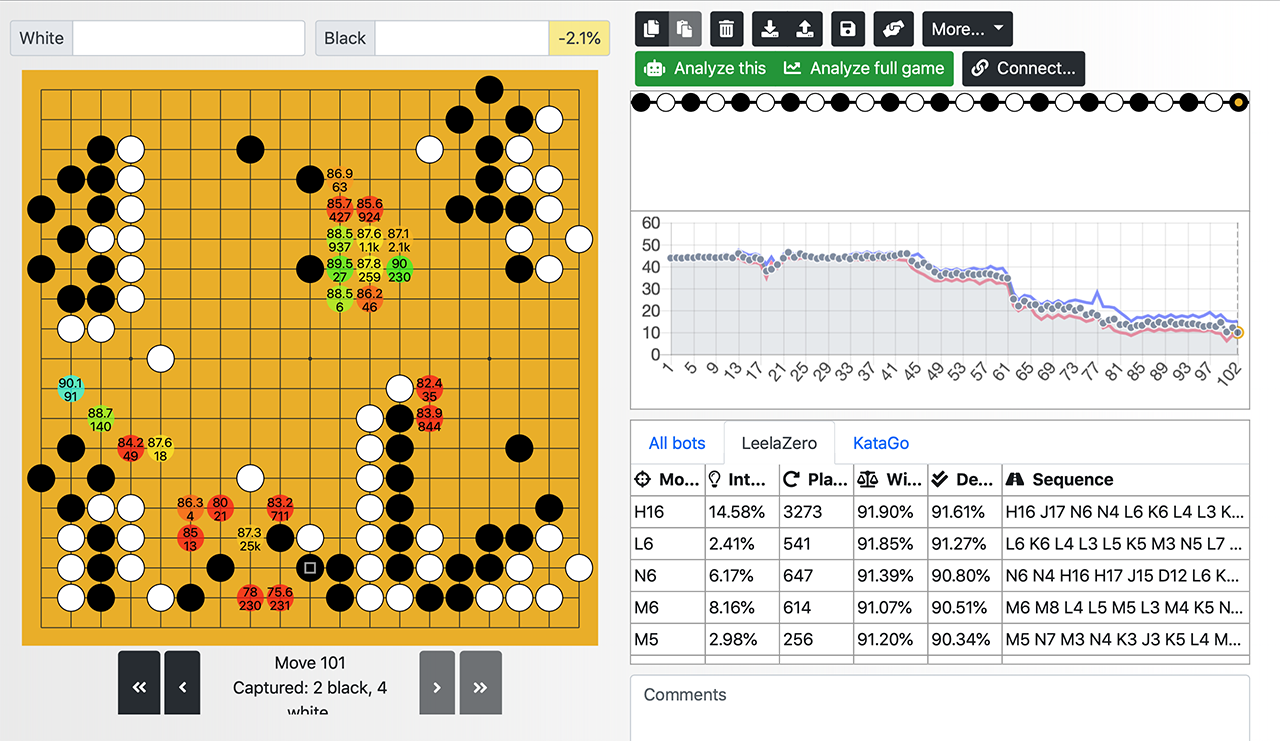Step back one move
The image size is (1280, 741).
(182, 686)
